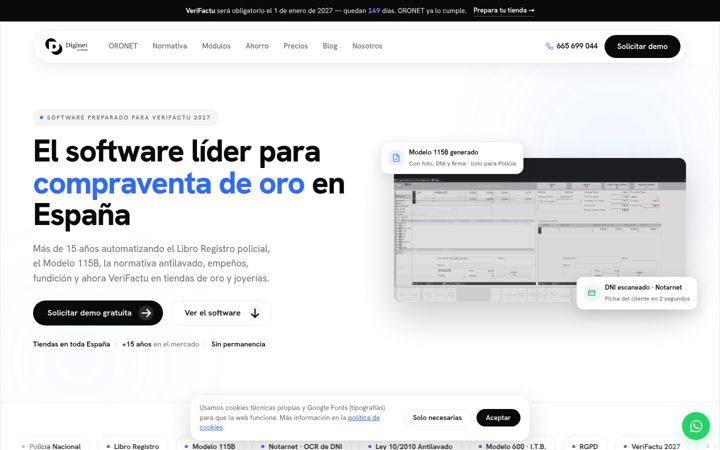Go to Módulos in the navigation

(x=216, y=46)
